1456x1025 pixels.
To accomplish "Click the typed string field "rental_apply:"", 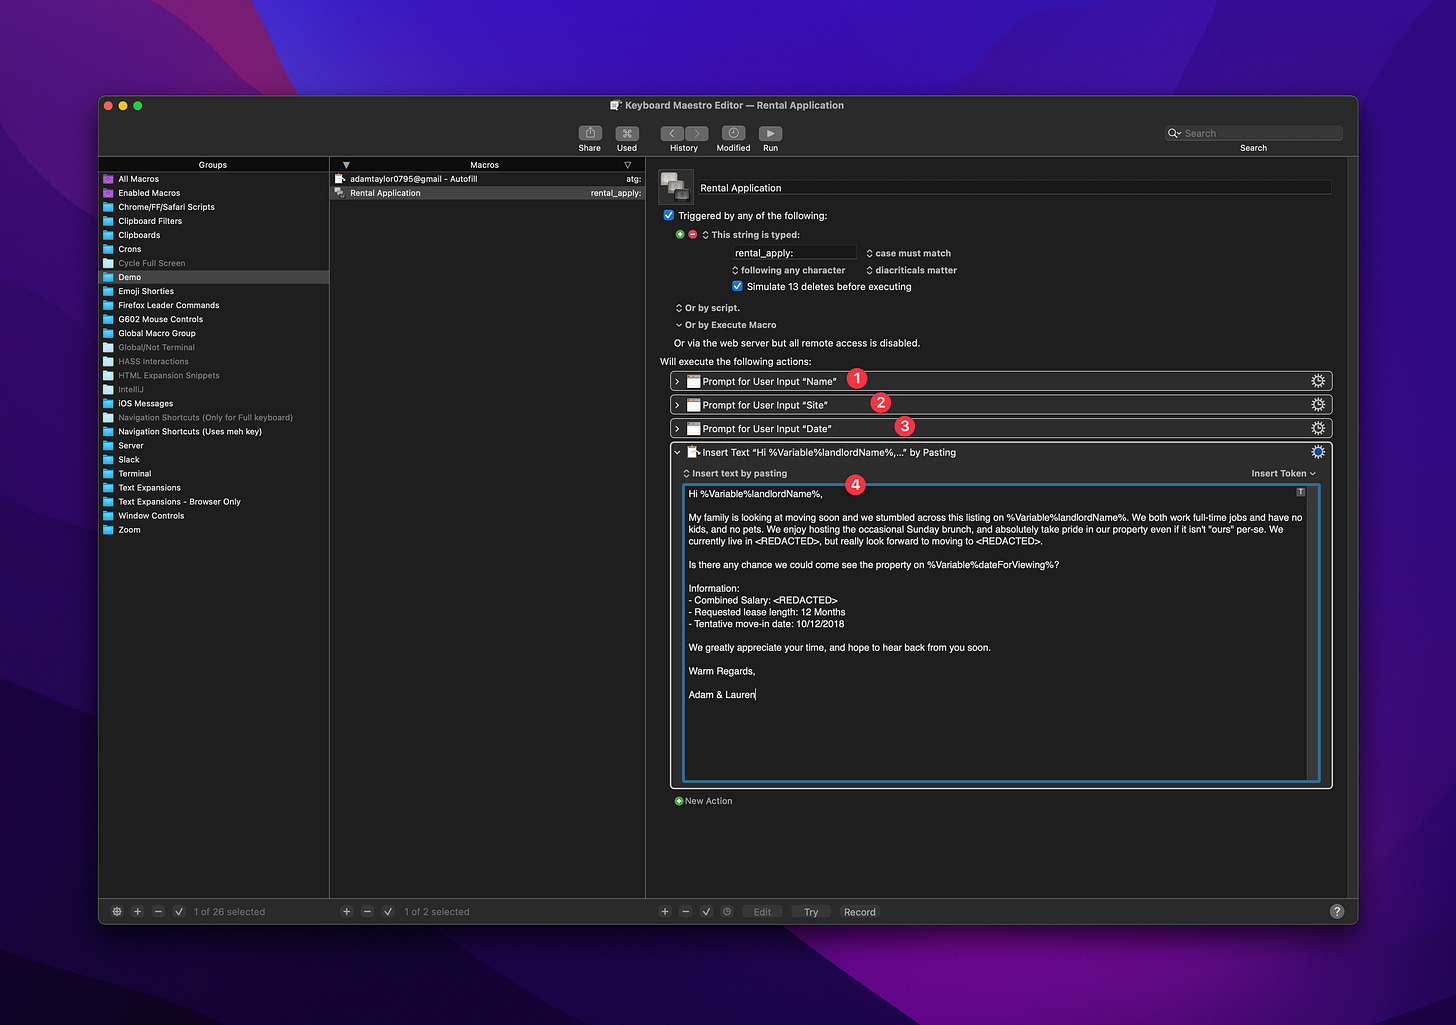I will pos(794,253).
